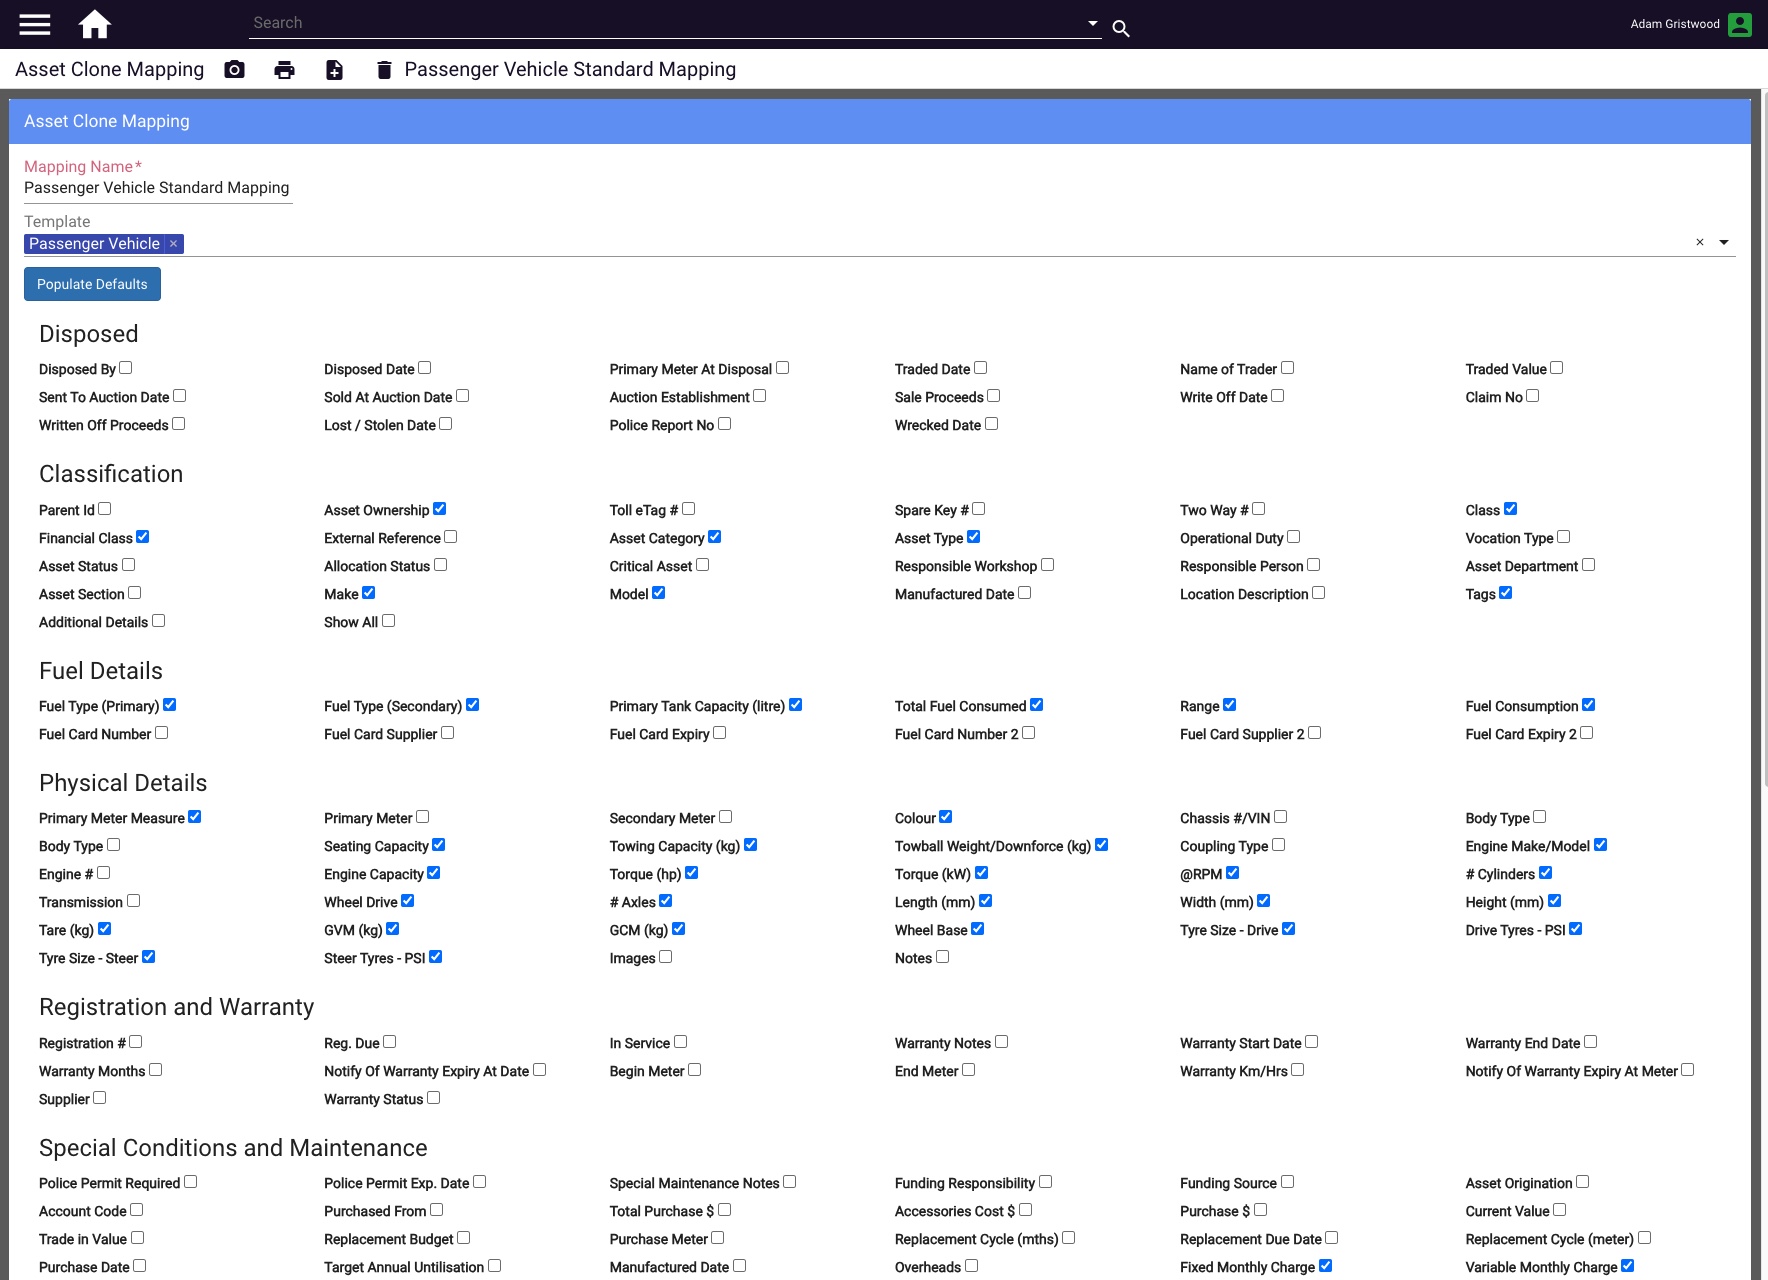Enable the Disposed By checkbox
Screen dimensions: 1768x1280
pyautogui.click(x=126, y=368)
